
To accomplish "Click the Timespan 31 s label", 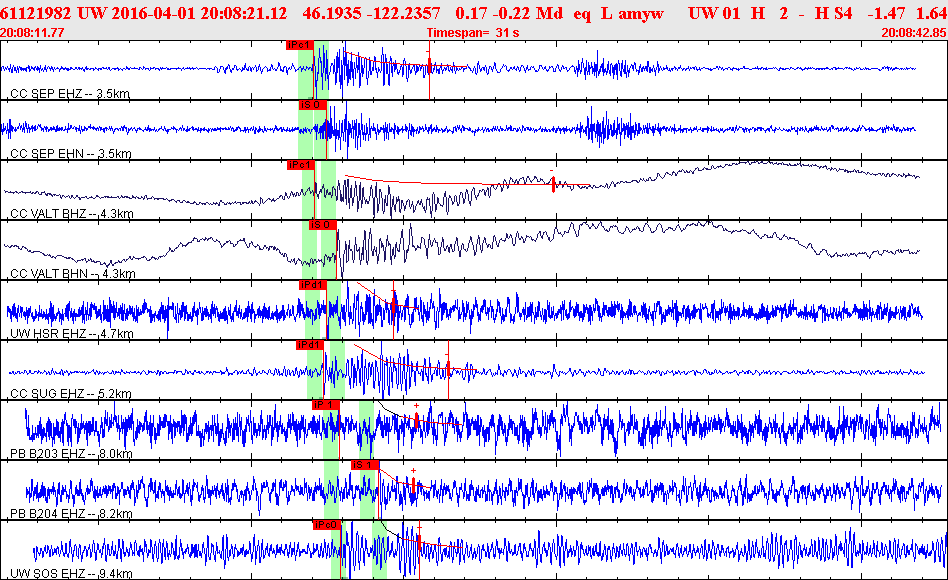I will point(473,33).
